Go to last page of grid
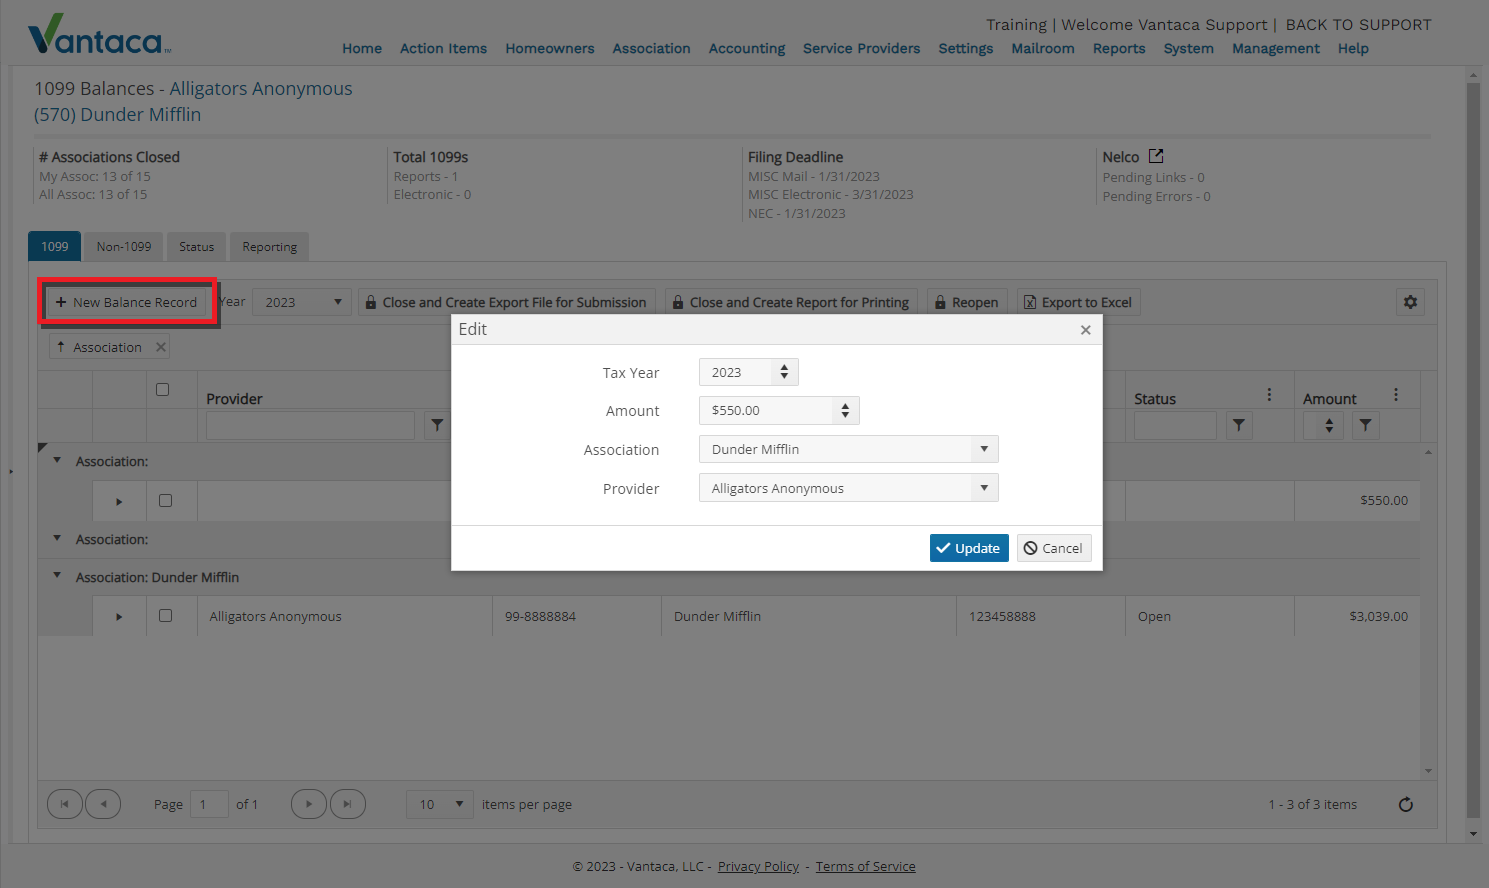 click(x=348, y=804)
